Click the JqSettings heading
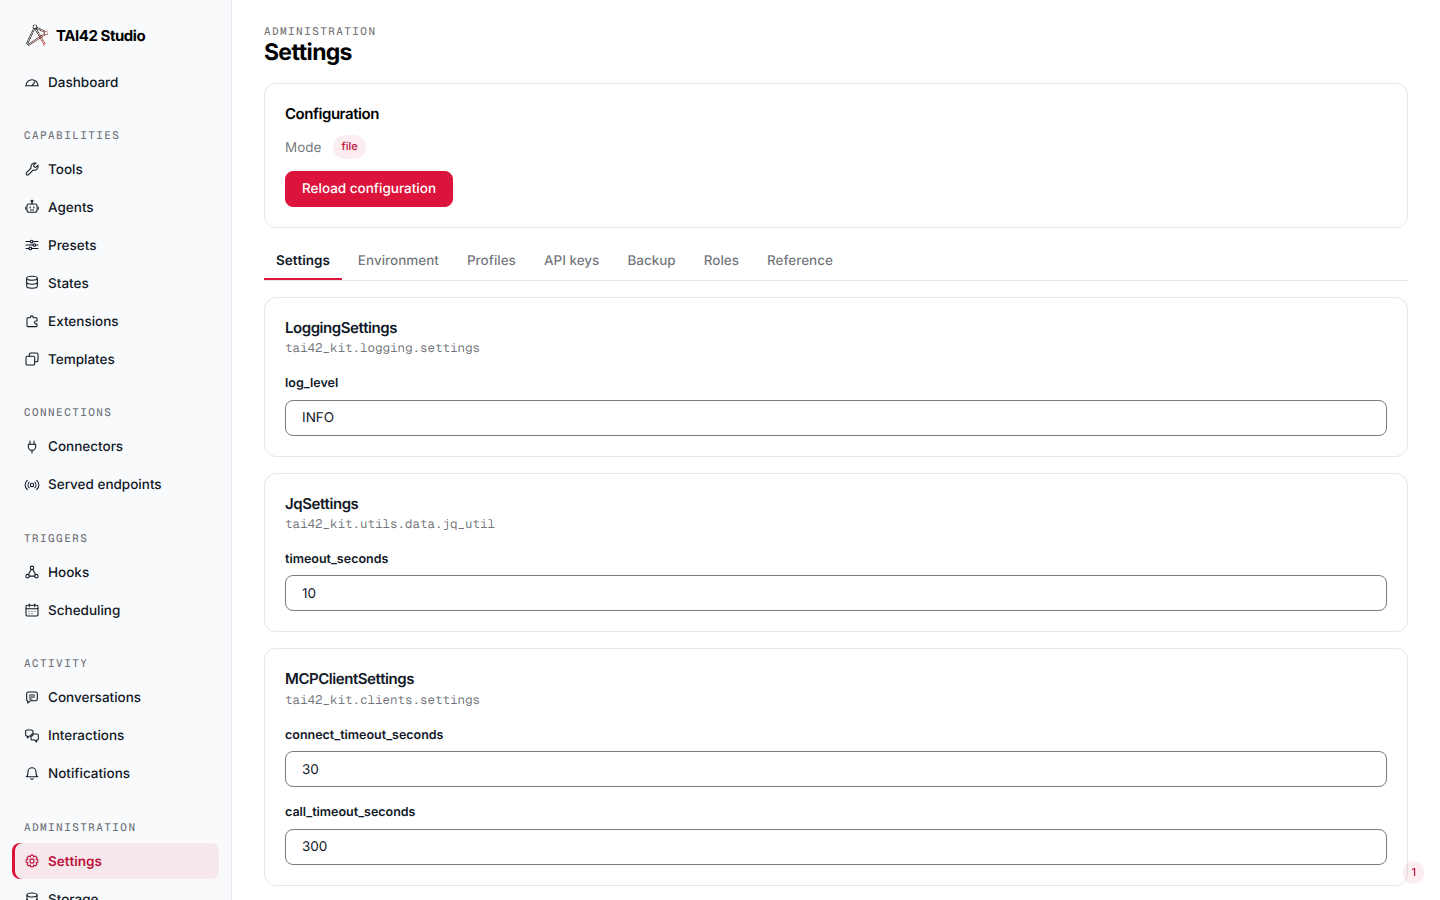The height and width of the screenshot is (900, 1440). point(322,504)
